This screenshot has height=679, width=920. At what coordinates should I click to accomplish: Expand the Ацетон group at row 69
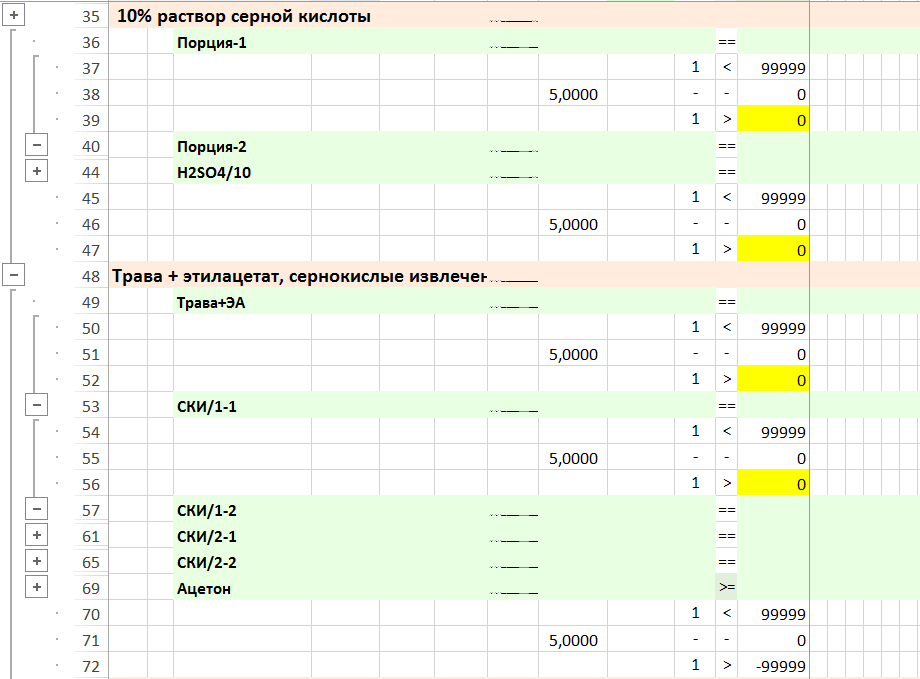point(37,588)
